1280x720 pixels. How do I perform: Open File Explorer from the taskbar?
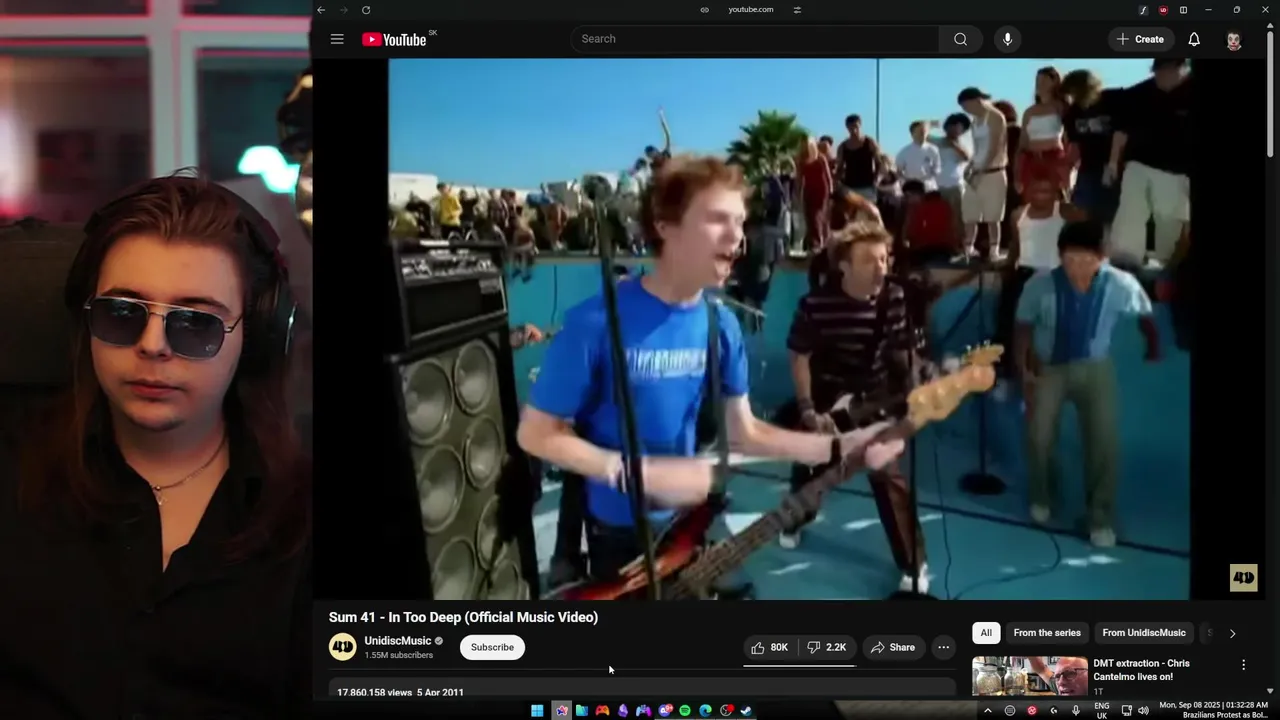581,711
